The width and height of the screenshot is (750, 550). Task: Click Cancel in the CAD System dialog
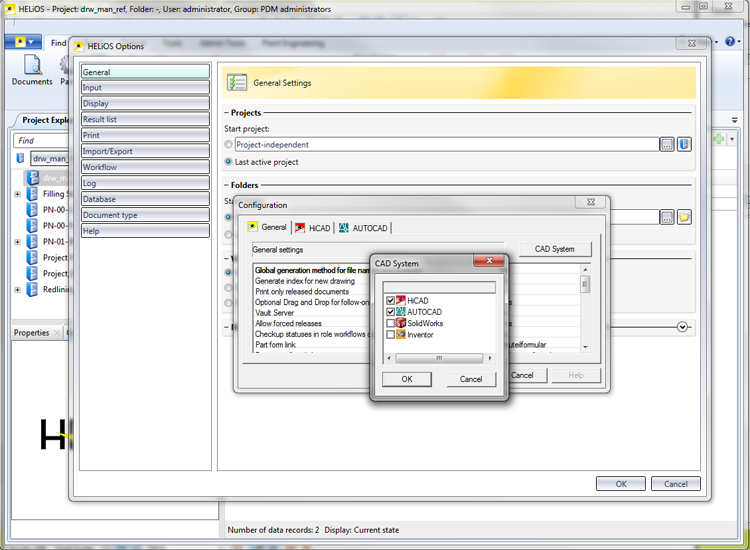pos(471,379)
